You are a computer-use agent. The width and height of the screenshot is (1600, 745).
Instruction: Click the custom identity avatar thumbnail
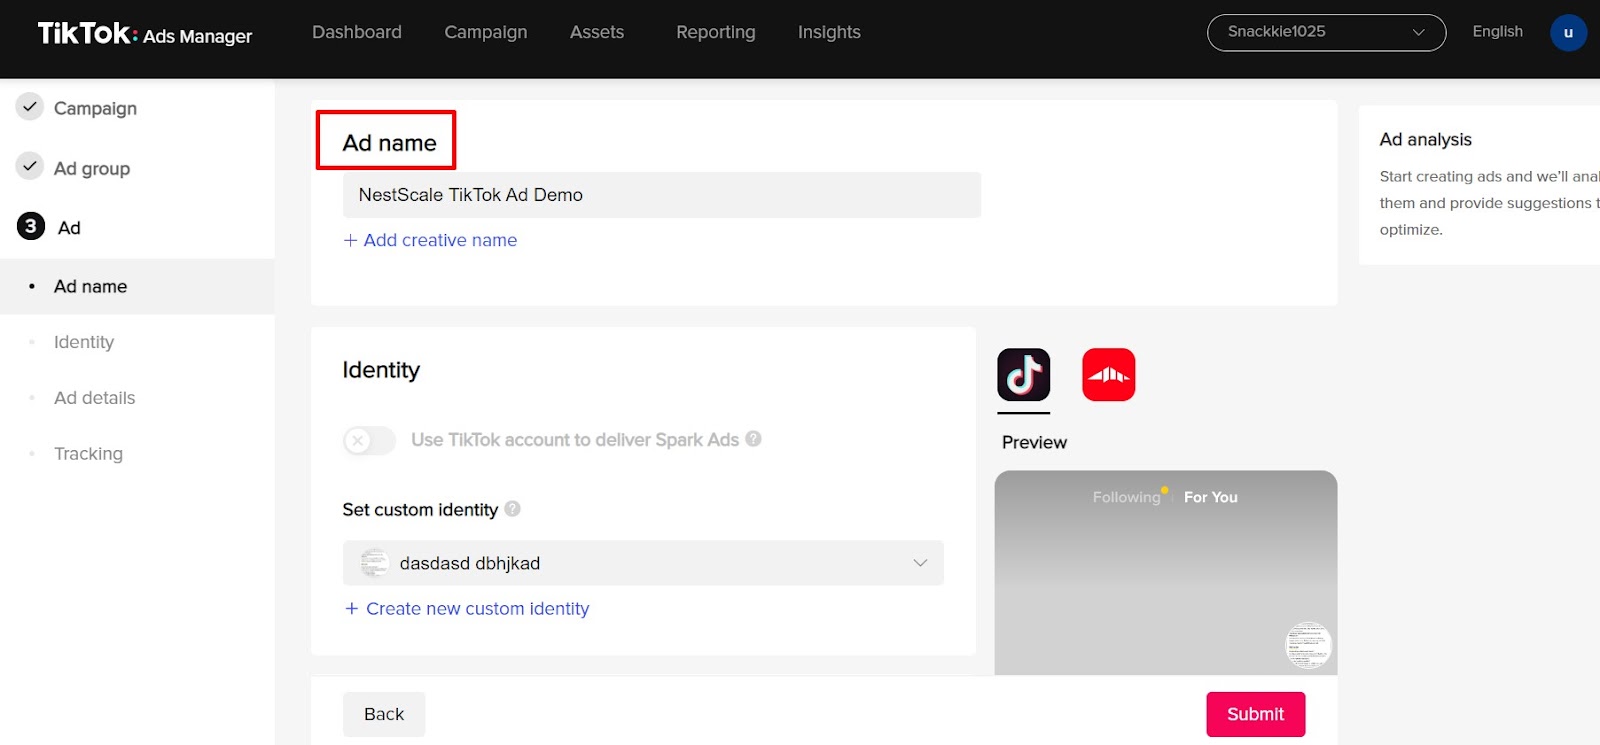[375, 563]
